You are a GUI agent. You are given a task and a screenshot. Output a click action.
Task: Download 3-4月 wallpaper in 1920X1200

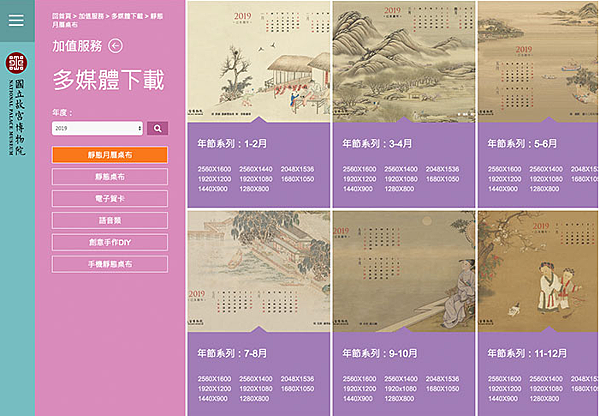click(359, 179)
